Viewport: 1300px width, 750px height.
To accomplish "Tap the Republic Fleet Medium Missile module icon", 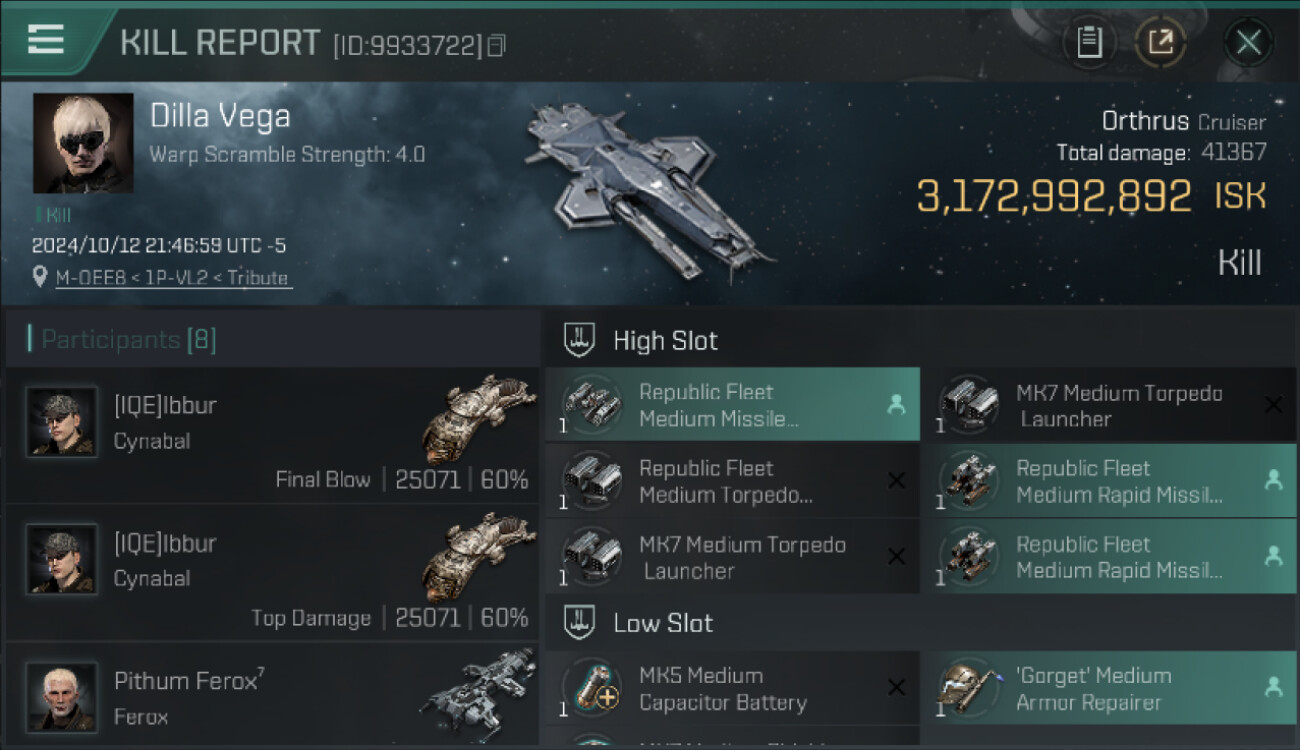I will click(x=591, y=404).
